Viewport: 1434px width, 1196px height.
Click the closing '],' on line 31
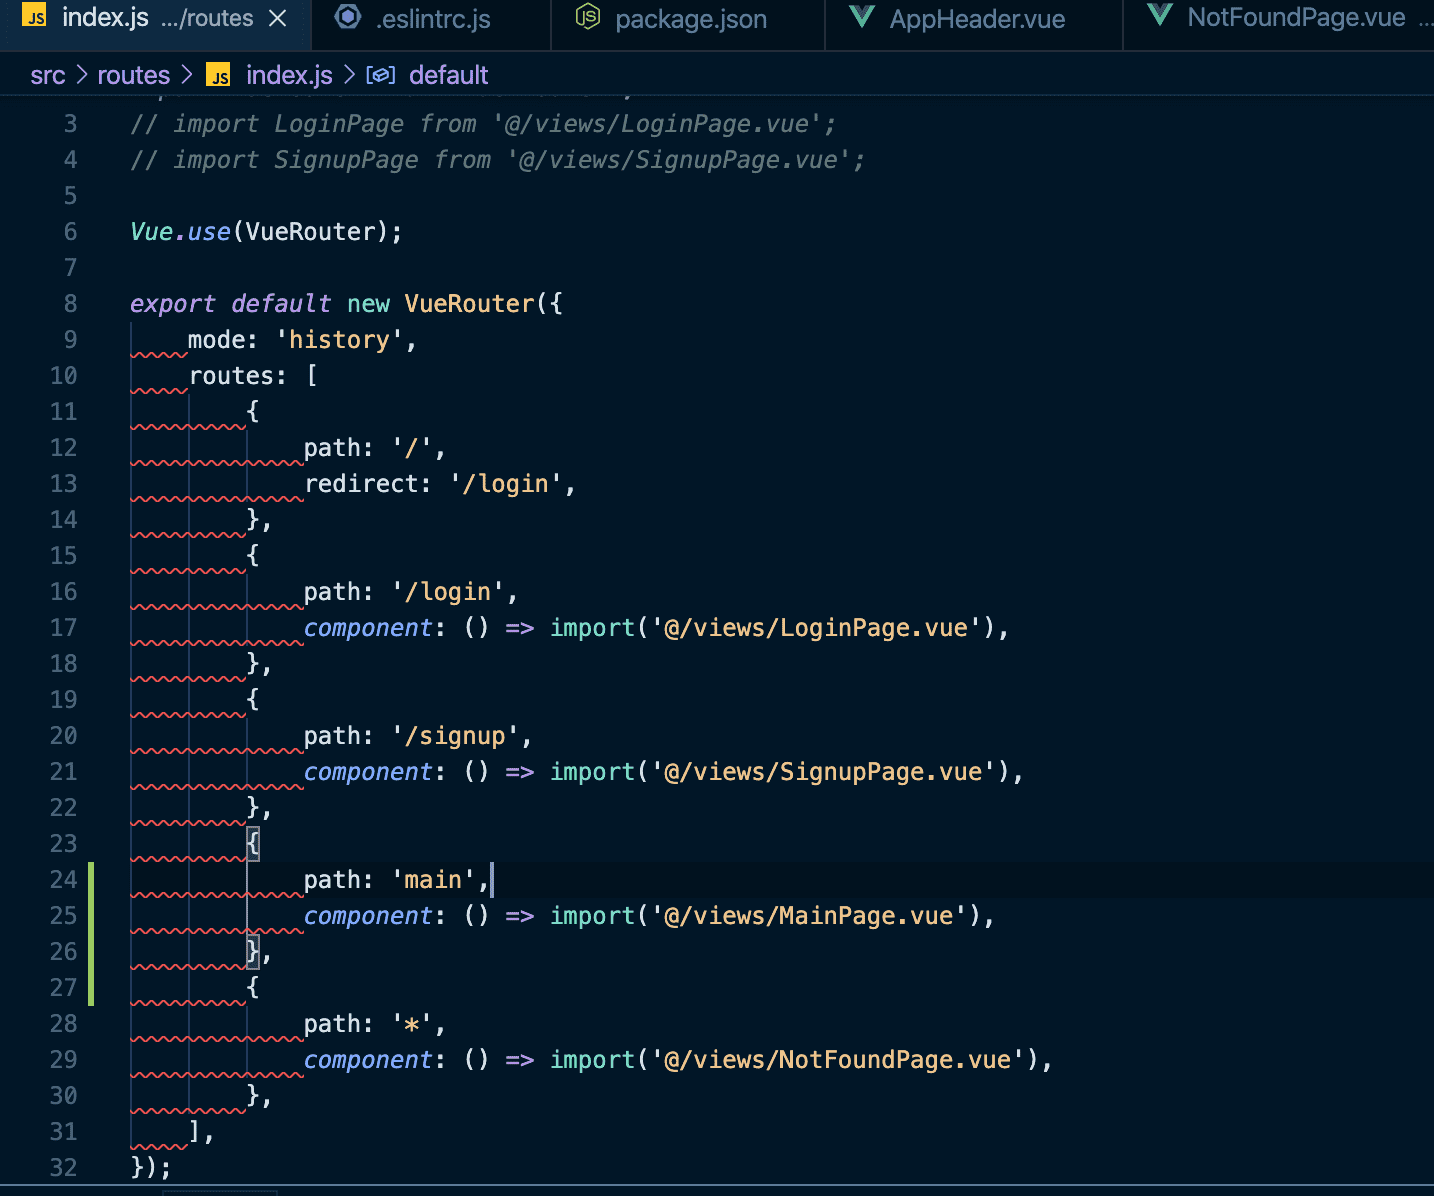(201, 1132)
